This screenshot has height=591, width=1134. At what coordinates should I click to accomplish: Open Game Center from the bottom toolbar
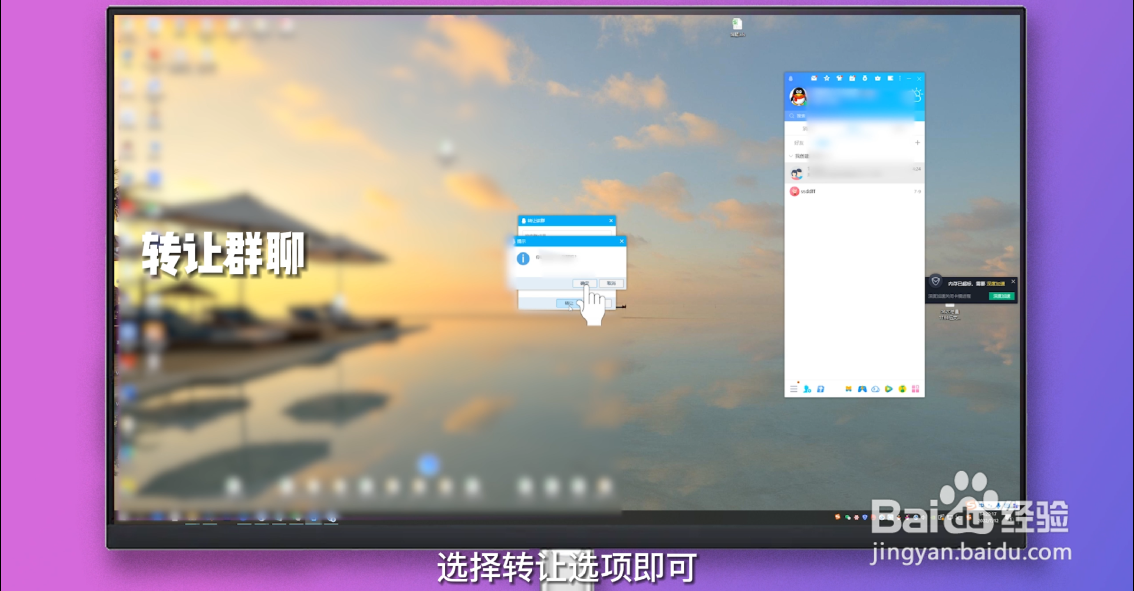coord(862,389)
